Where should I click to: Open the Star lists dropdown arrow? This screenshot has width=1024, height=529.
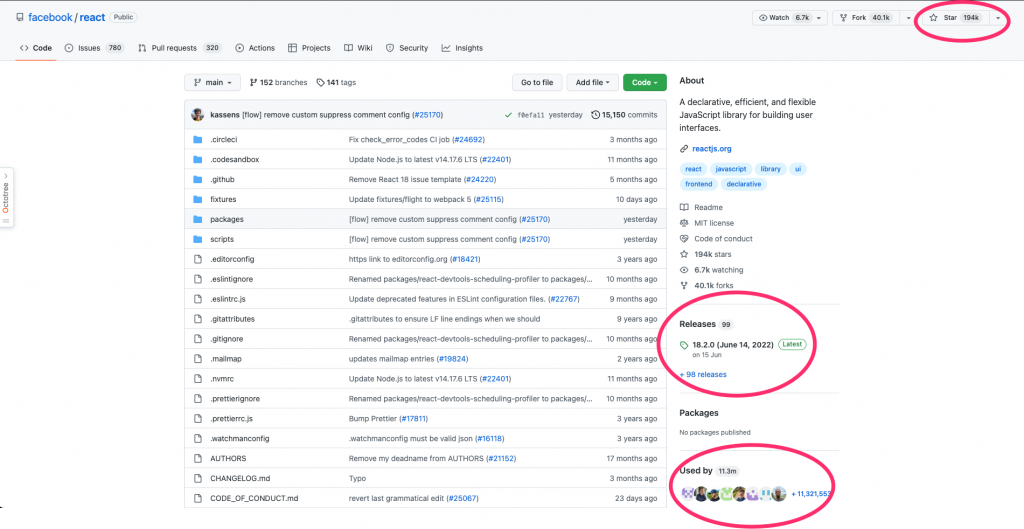pos(998,18)
